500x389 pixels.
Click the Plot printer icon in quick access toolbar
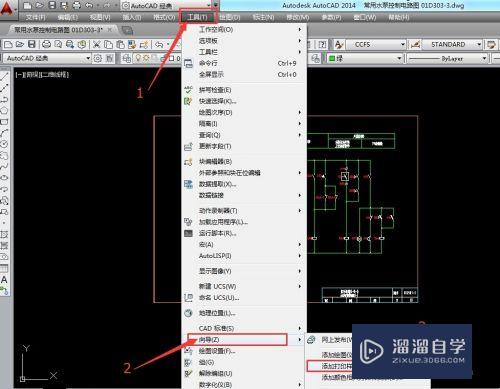click(x=77, y=5)
